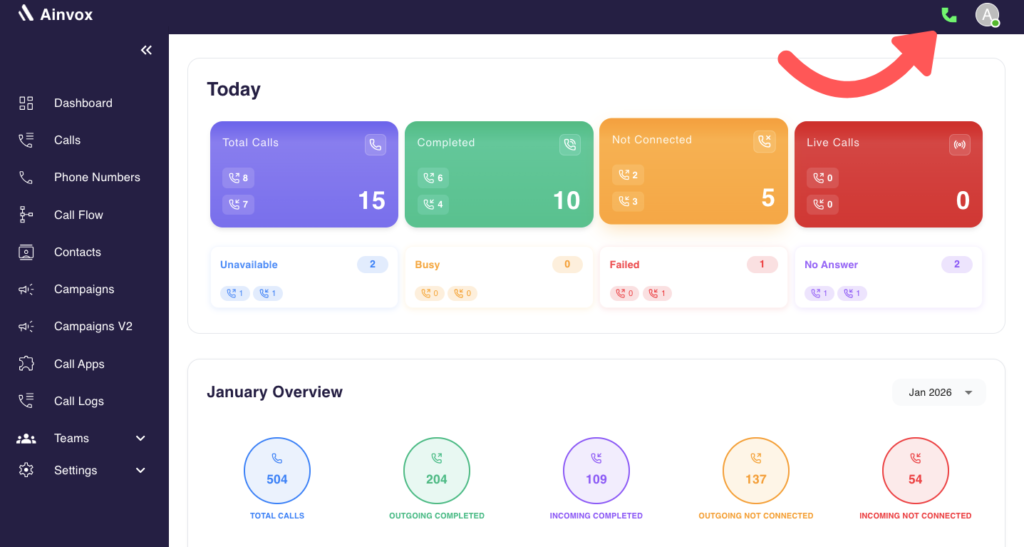The height and width of the screenshot is (547, 1024).
Task: Click the No Answer status card
Action: click(887, 278)
